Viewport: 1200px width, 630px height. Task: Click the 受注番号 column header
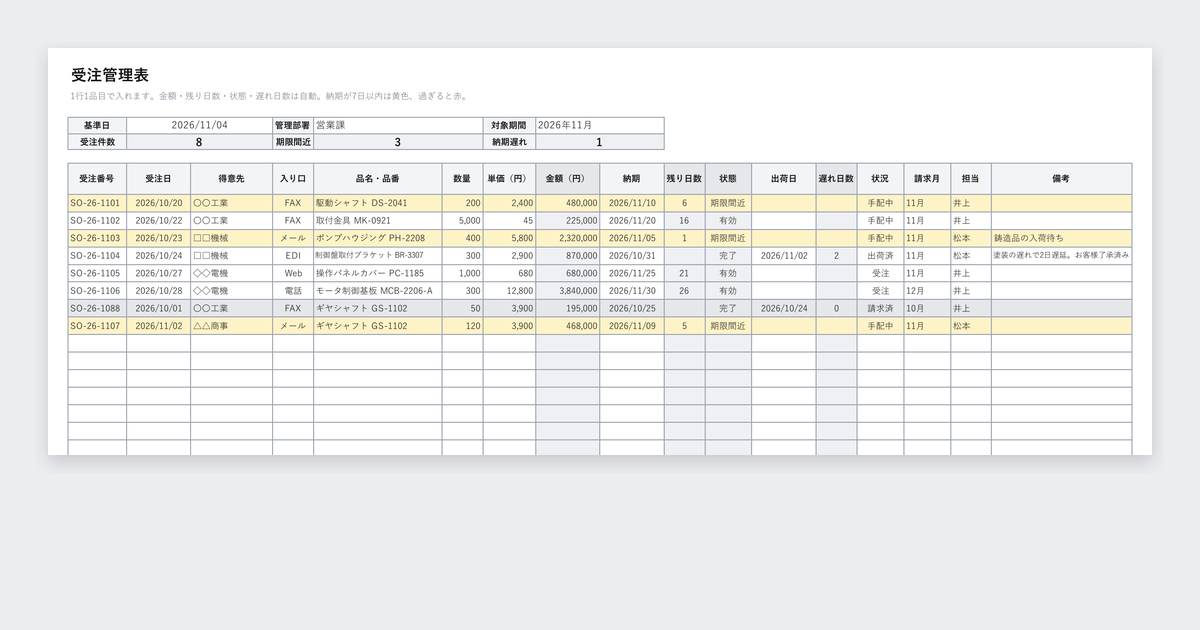(97, 179)
